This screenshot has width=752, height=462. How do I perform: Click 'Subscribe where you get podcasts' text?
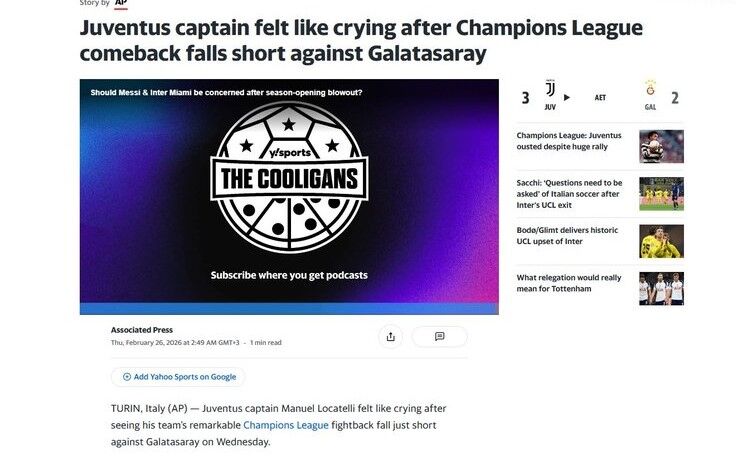coord(289,275)
